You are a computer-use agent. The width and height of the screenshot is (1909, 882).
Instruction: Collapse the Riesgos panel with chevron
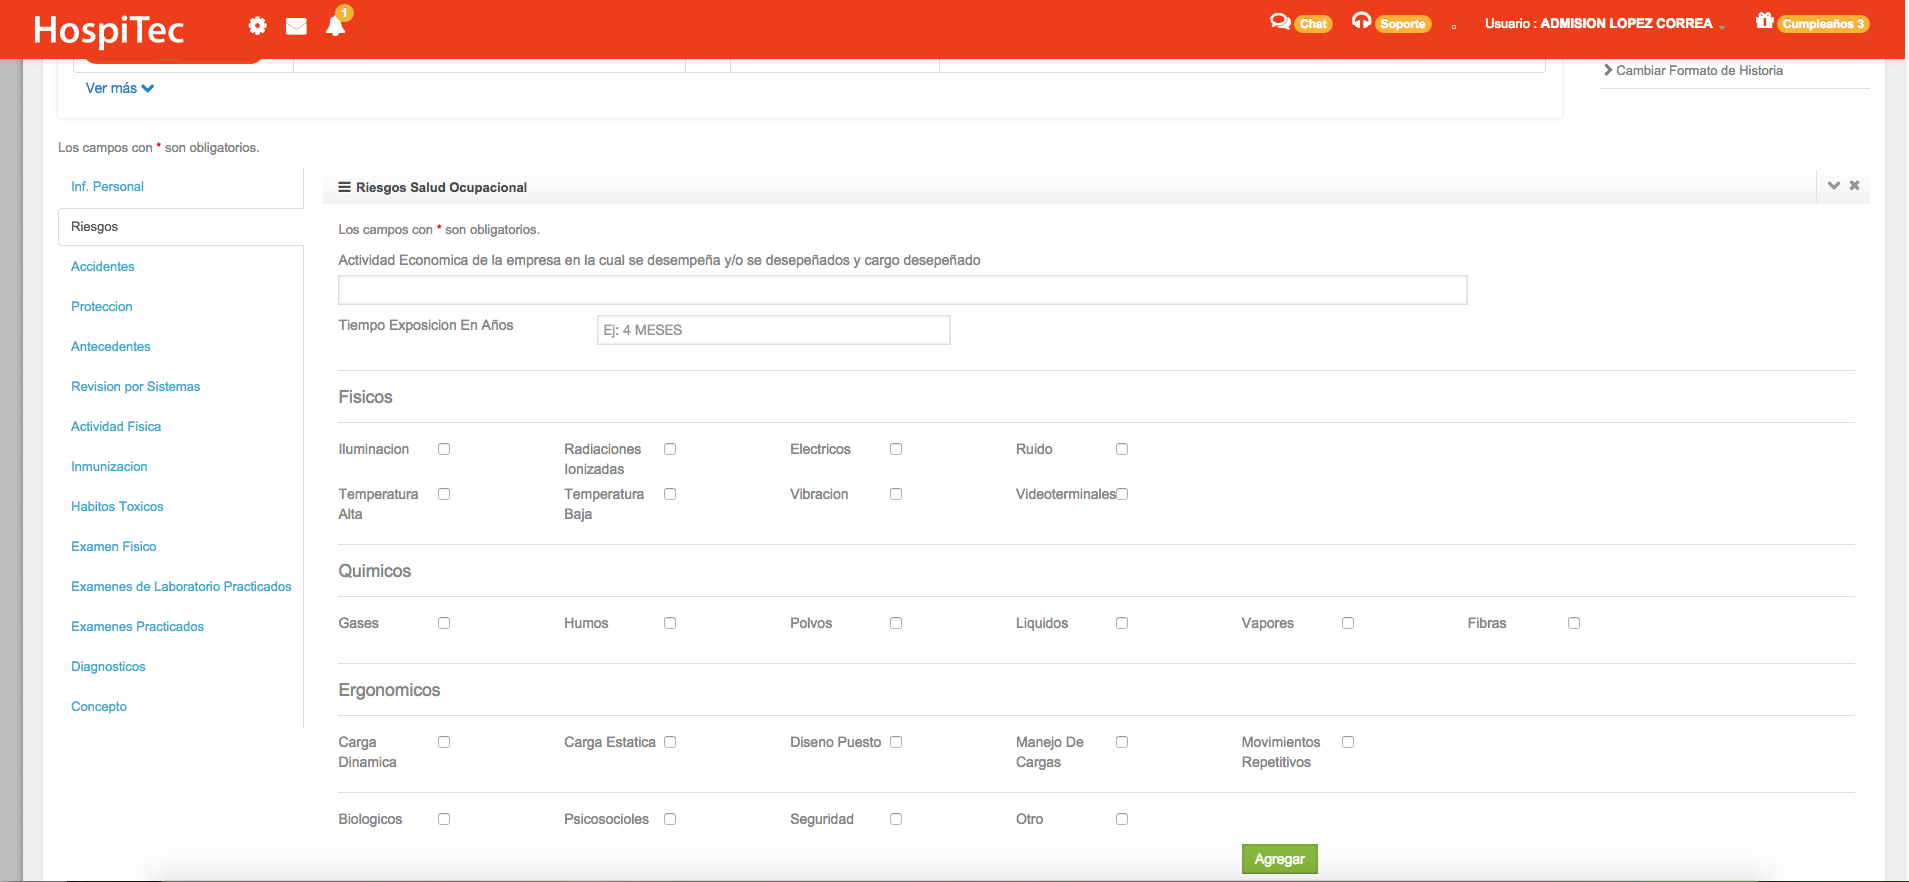1833,186
